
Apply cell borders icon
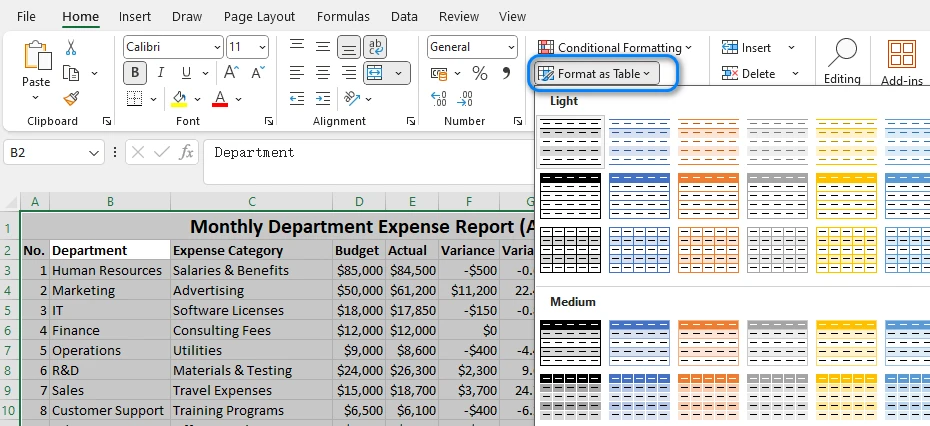pyautogui.click(x=135, y=98)
